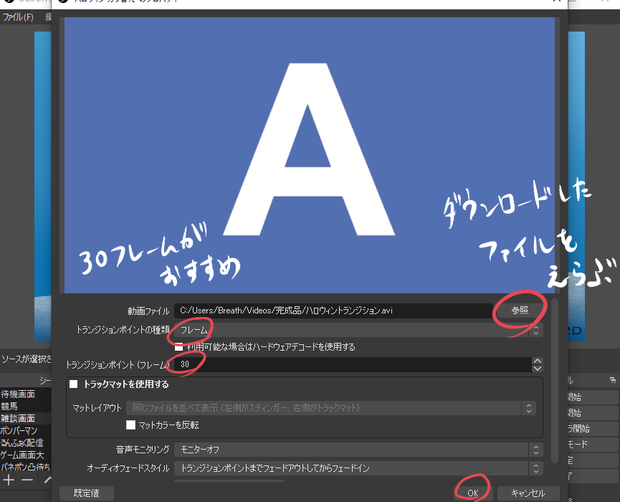The image size is (620, 502).
Task: Toggle マットカラーを反転 checkbox
Action: pos(130,425)
